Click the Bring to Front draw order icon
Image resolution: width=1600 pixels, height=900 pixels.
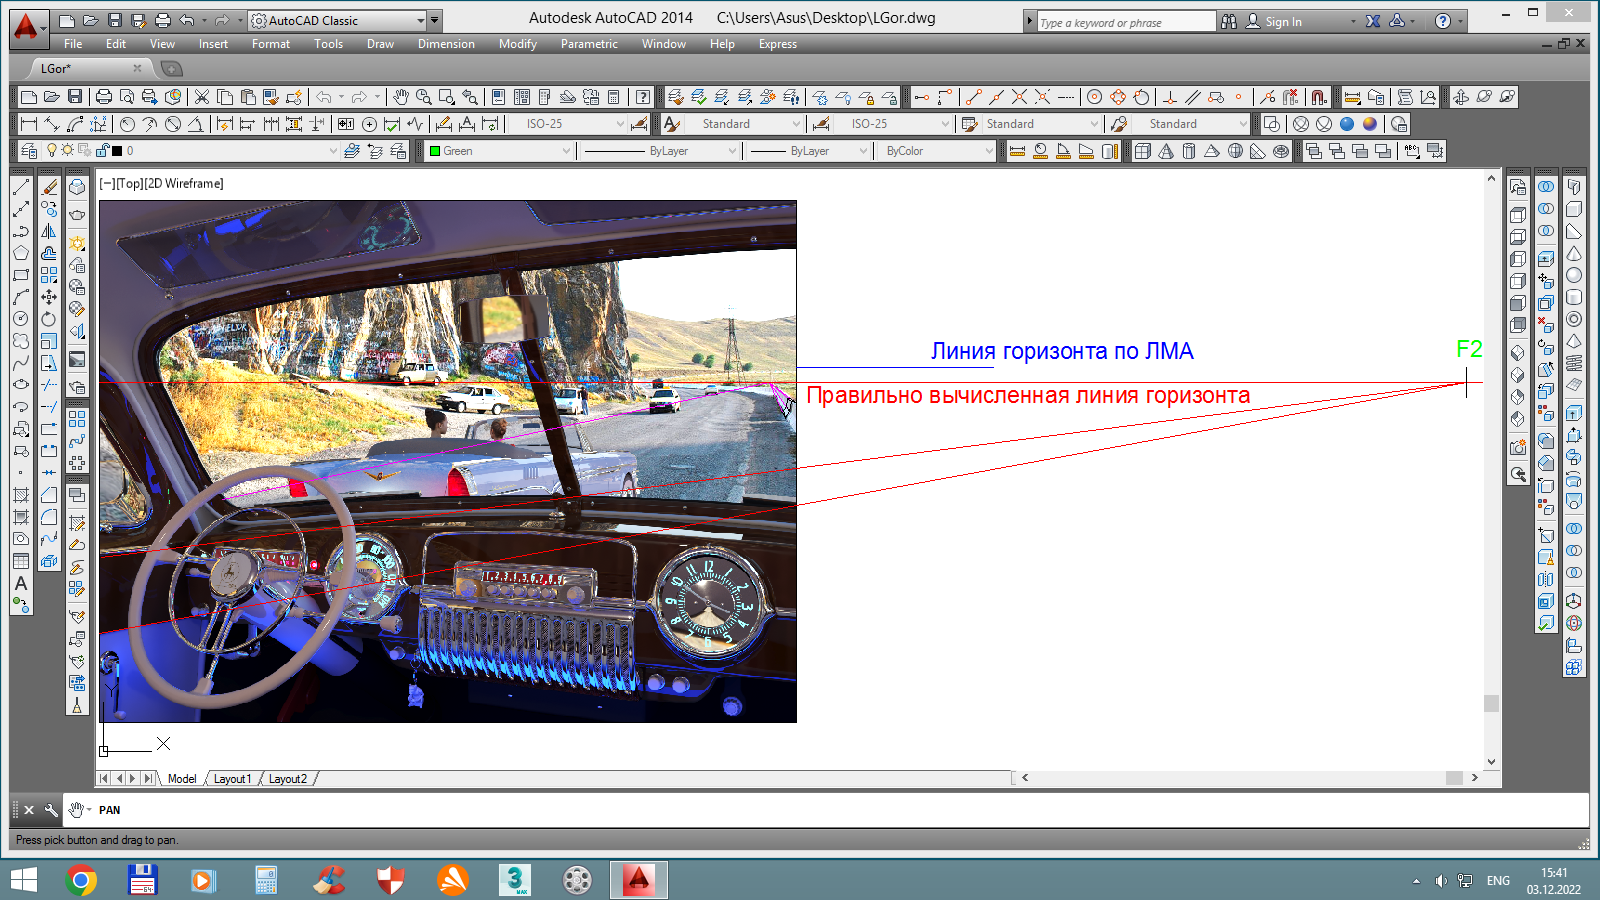click(x=1314, y=151)
